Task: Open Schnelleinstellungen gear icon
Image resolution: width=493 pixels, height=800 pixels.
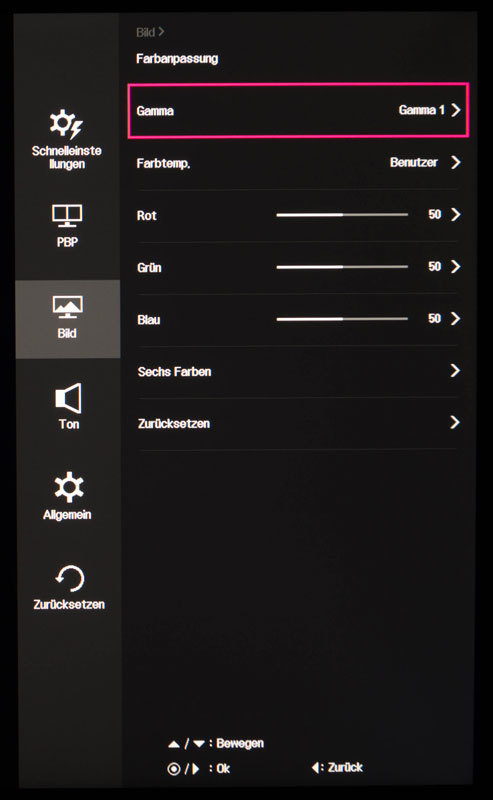Action: [66, 124]
